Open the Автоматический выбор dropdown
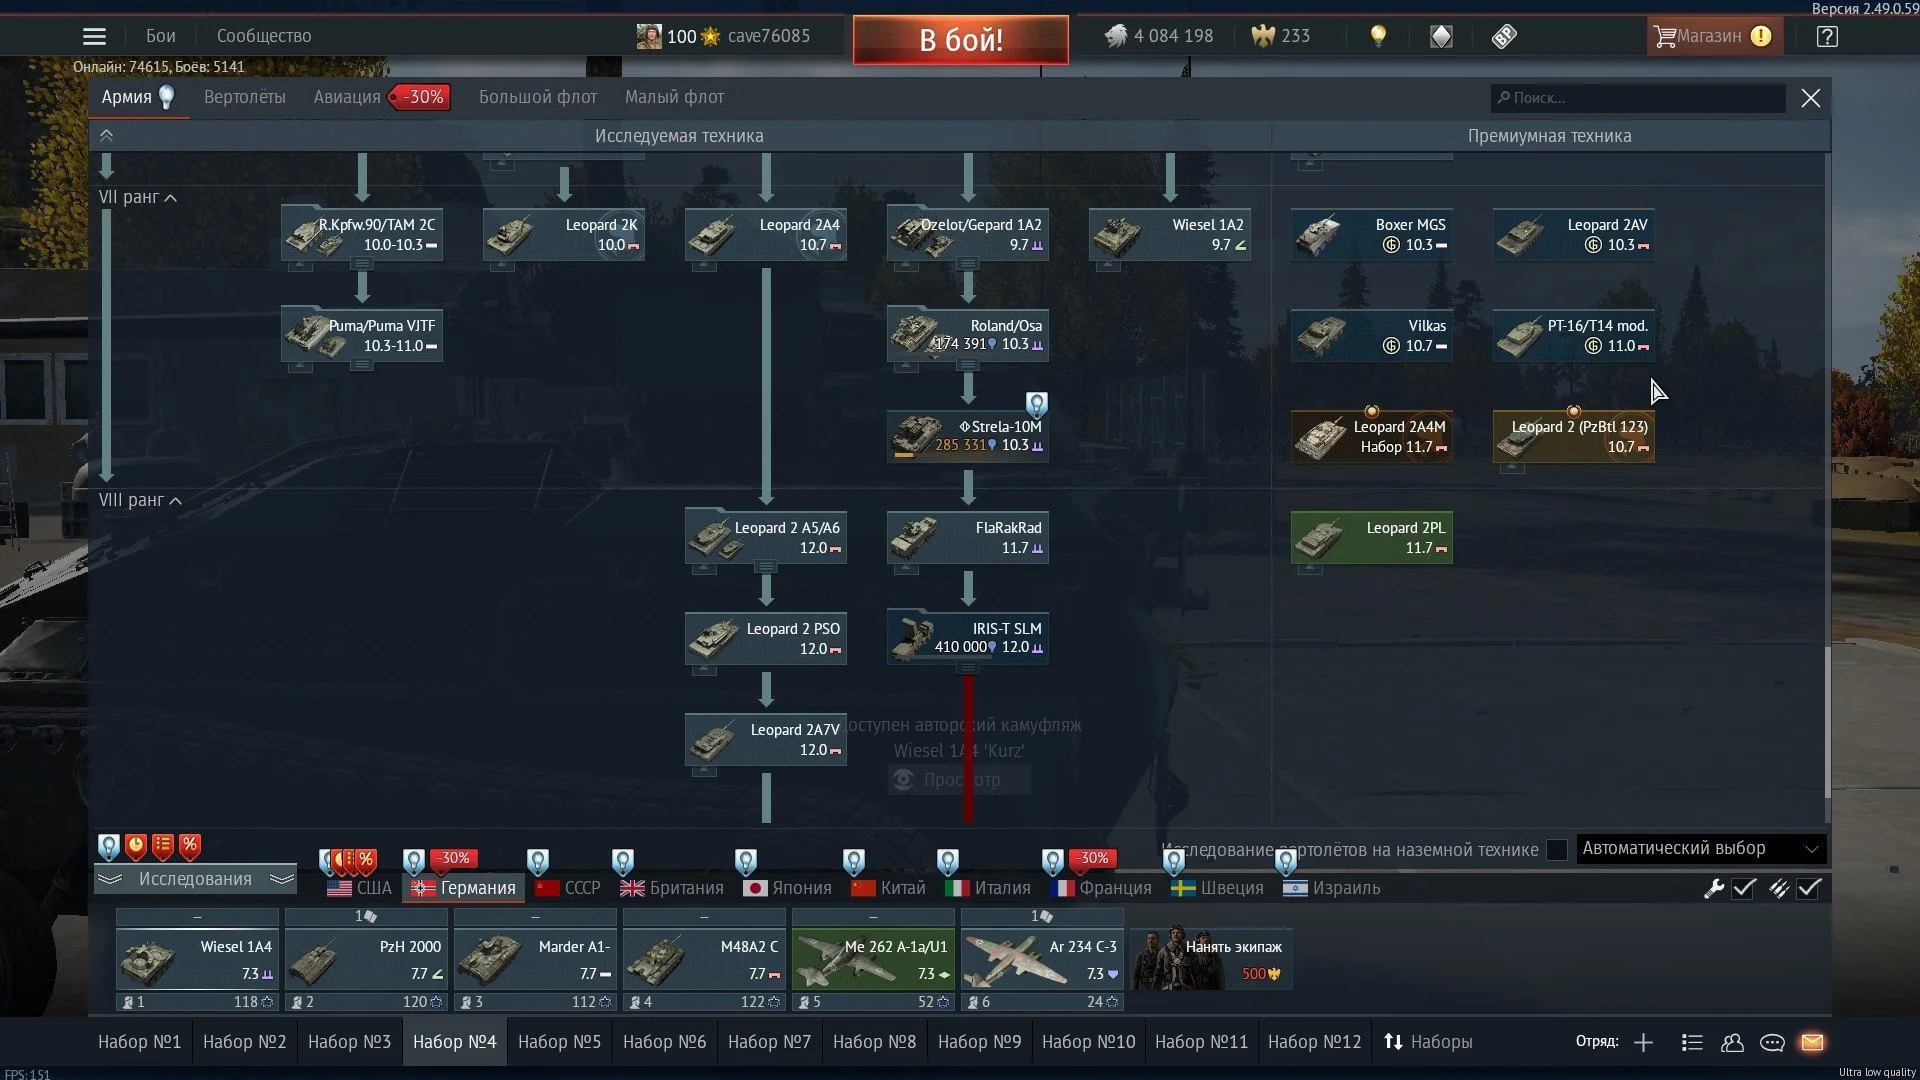Image resolution: width=1920 pixels, height=1080 pixels. point(1700,848)
